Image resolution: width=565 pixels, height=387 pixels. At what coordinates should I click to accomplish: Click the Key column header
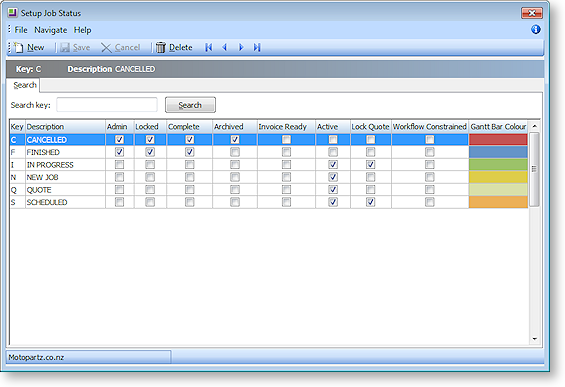[17, 127]
